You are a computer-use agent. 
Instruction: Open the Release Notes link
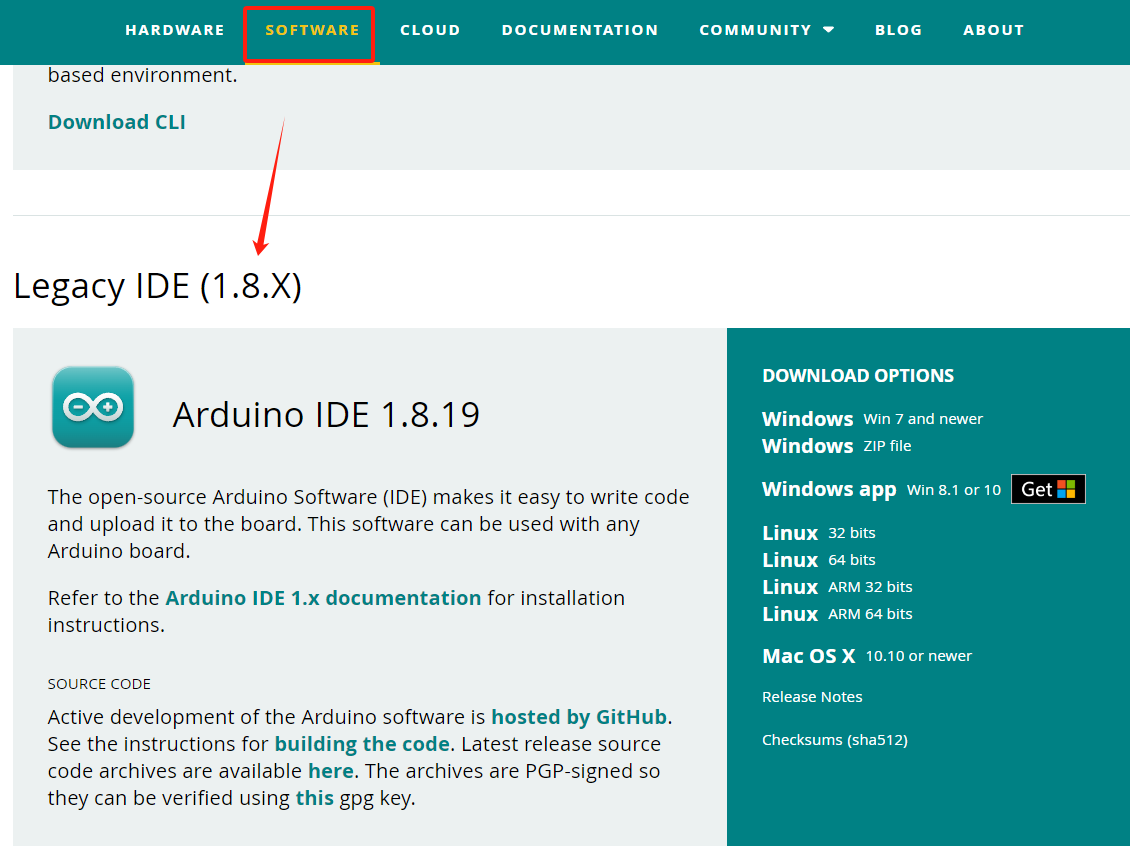point(812,697)
